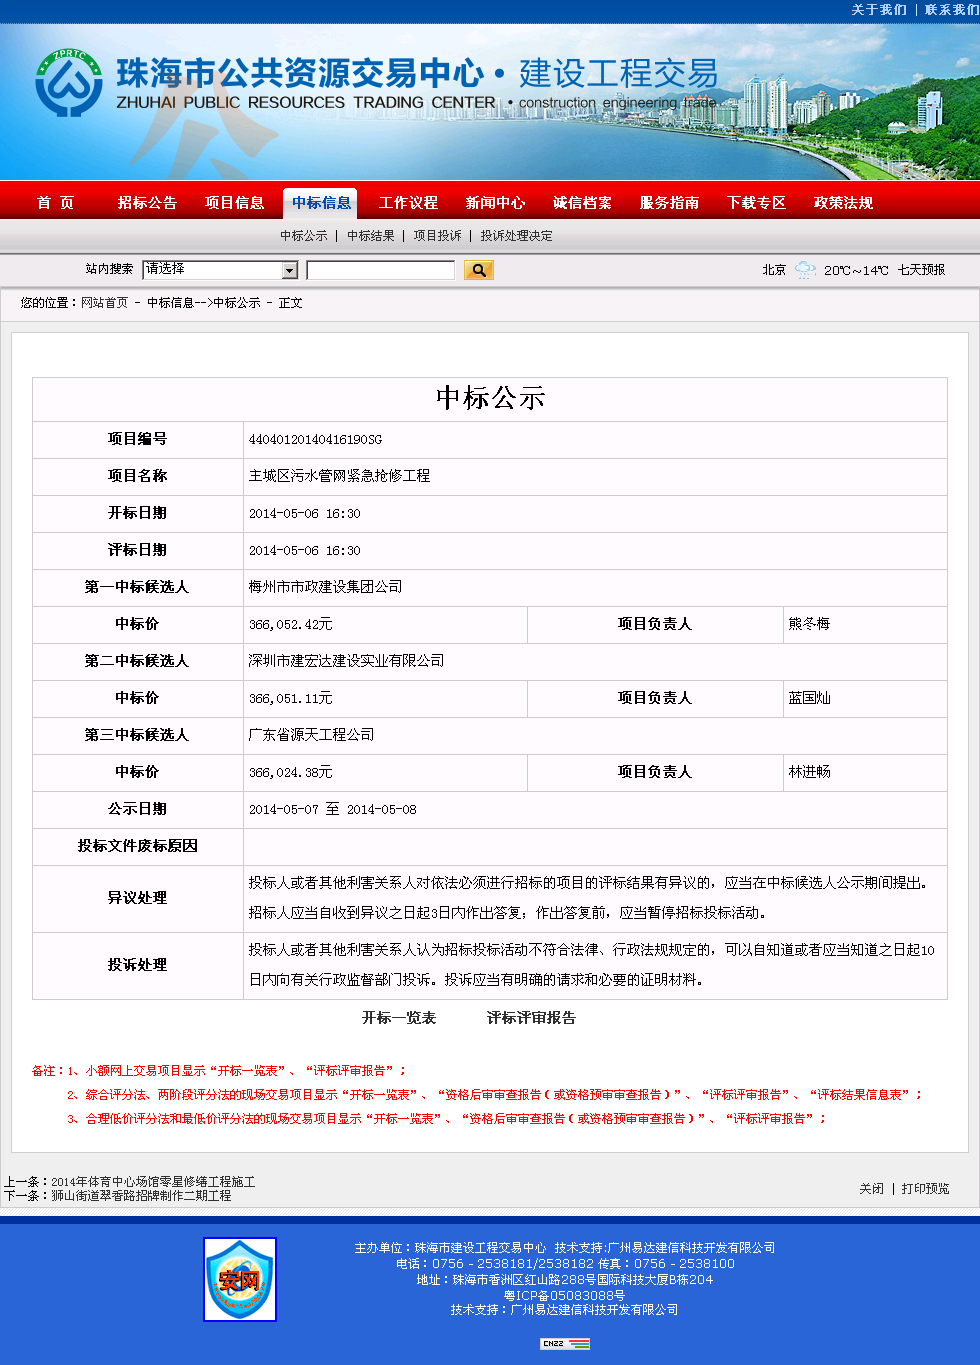Image resolution: width=980 pixels, height=1365 pixels.
Task: Go to 首页 in the main navigation
Action: (x=56, y=203)
